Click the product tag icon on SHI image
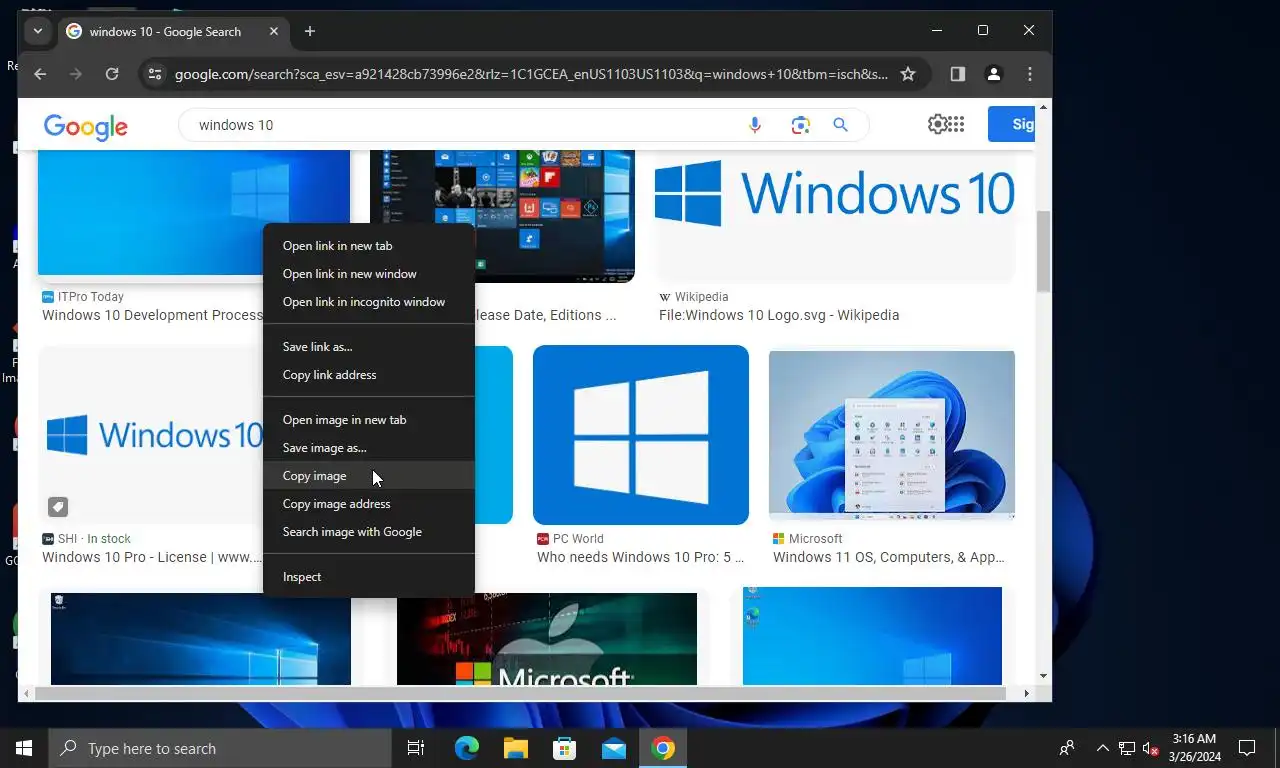The width and height of the screenshot is (1280, 768). [x=58, y=507]
